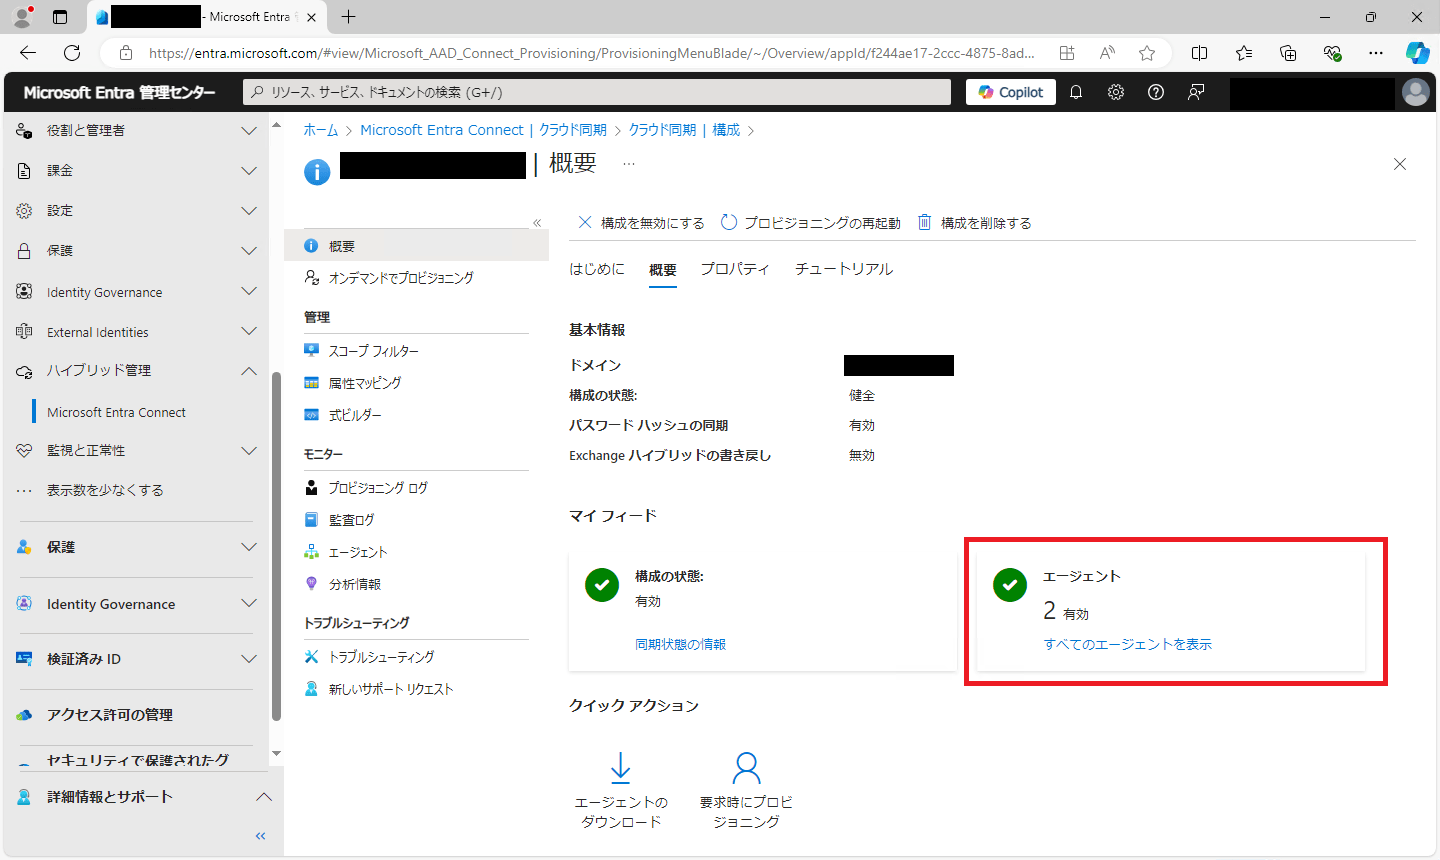1440x860 pixels.
Task: Open the Edge split screen icon
Action: [1200, 53]
